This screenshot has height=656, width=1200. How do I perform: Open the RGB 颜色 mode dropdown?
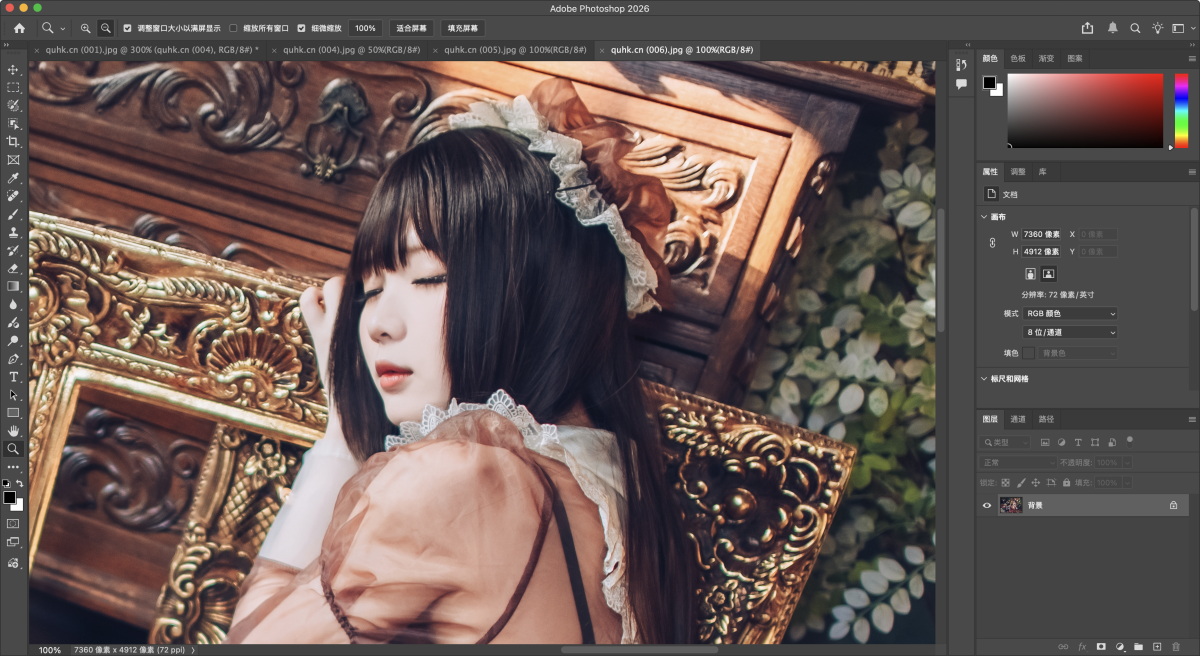1070,313
